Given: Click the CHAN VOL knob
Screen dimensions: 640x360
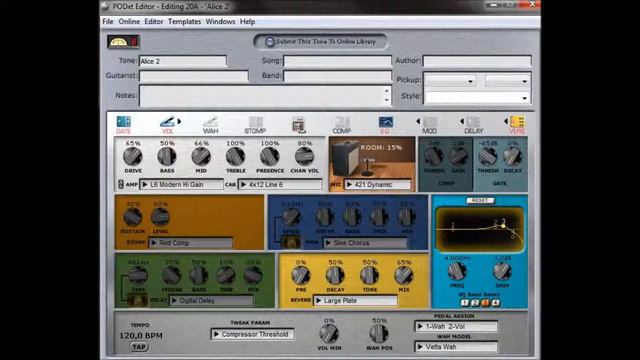Looking at the screenshot, I should click(x=304, y=156).
